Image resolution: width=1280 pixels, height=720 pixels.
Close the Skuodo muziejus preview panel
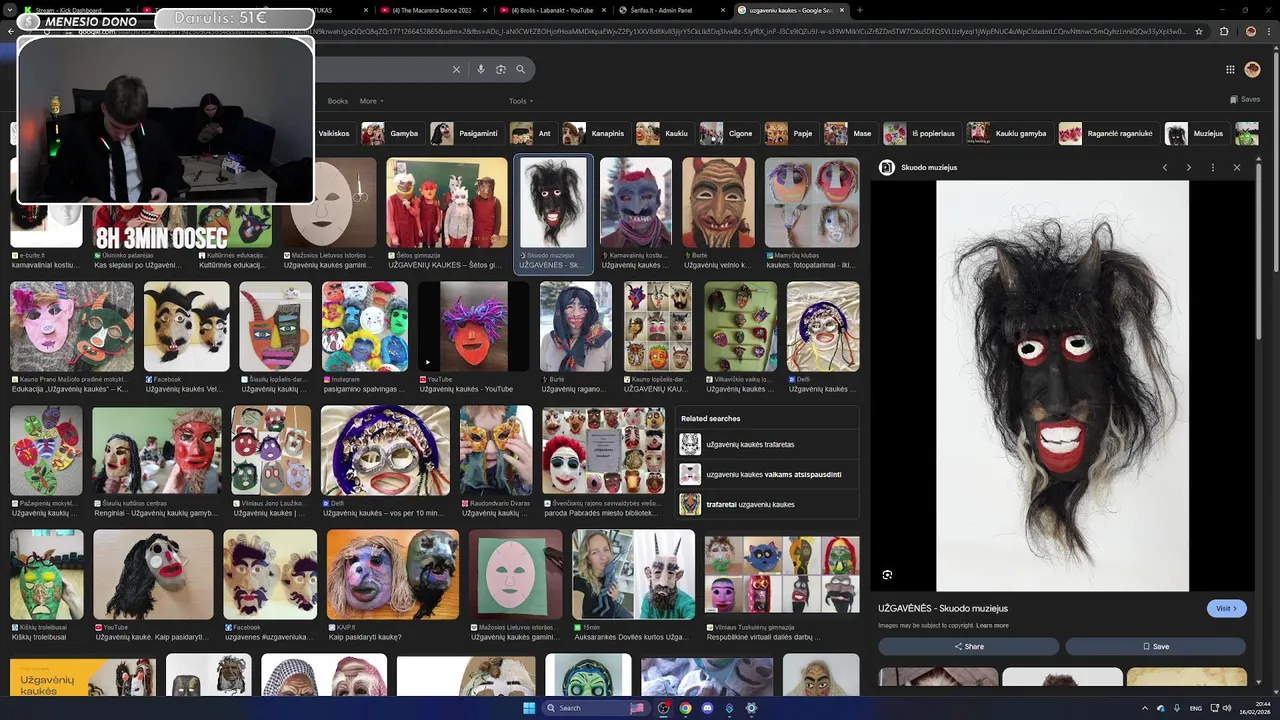(1237, 167)
